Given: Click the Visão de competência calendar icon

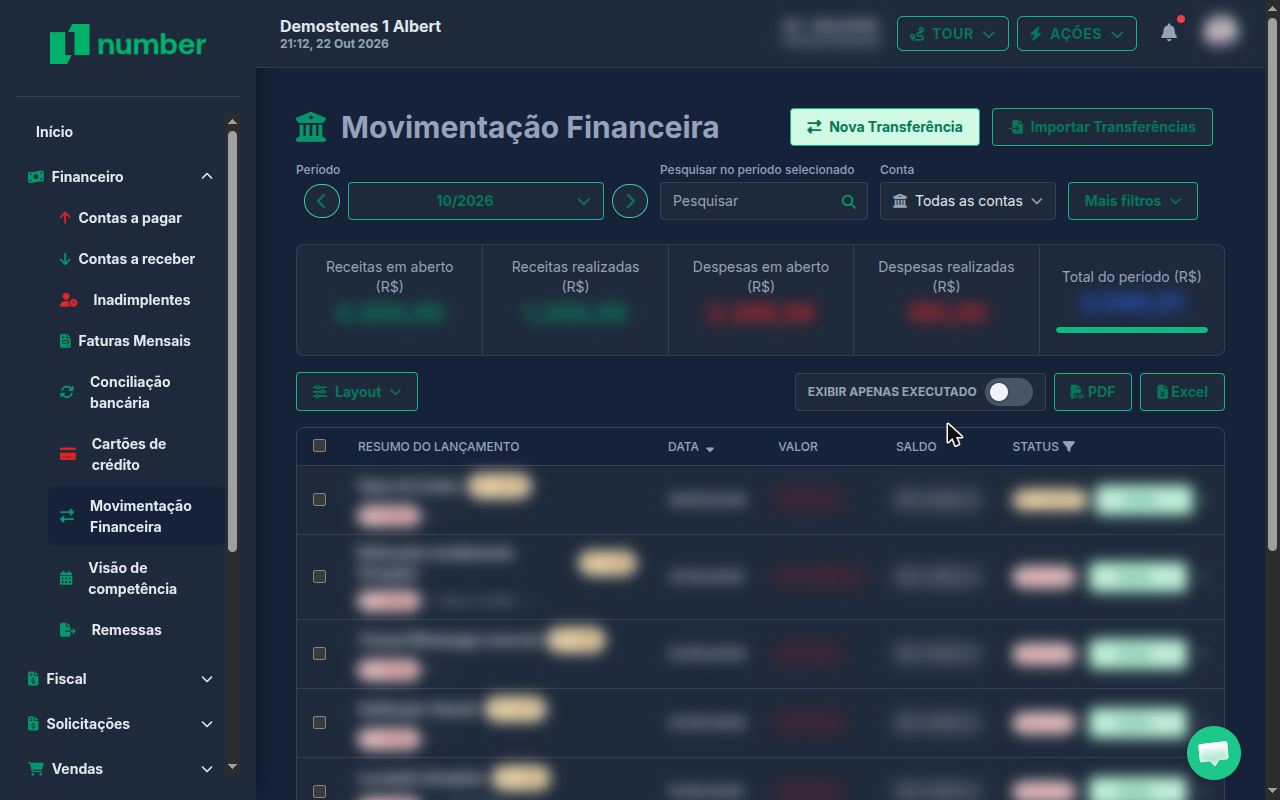Looking at the screenshot, I should pos(66,578).
